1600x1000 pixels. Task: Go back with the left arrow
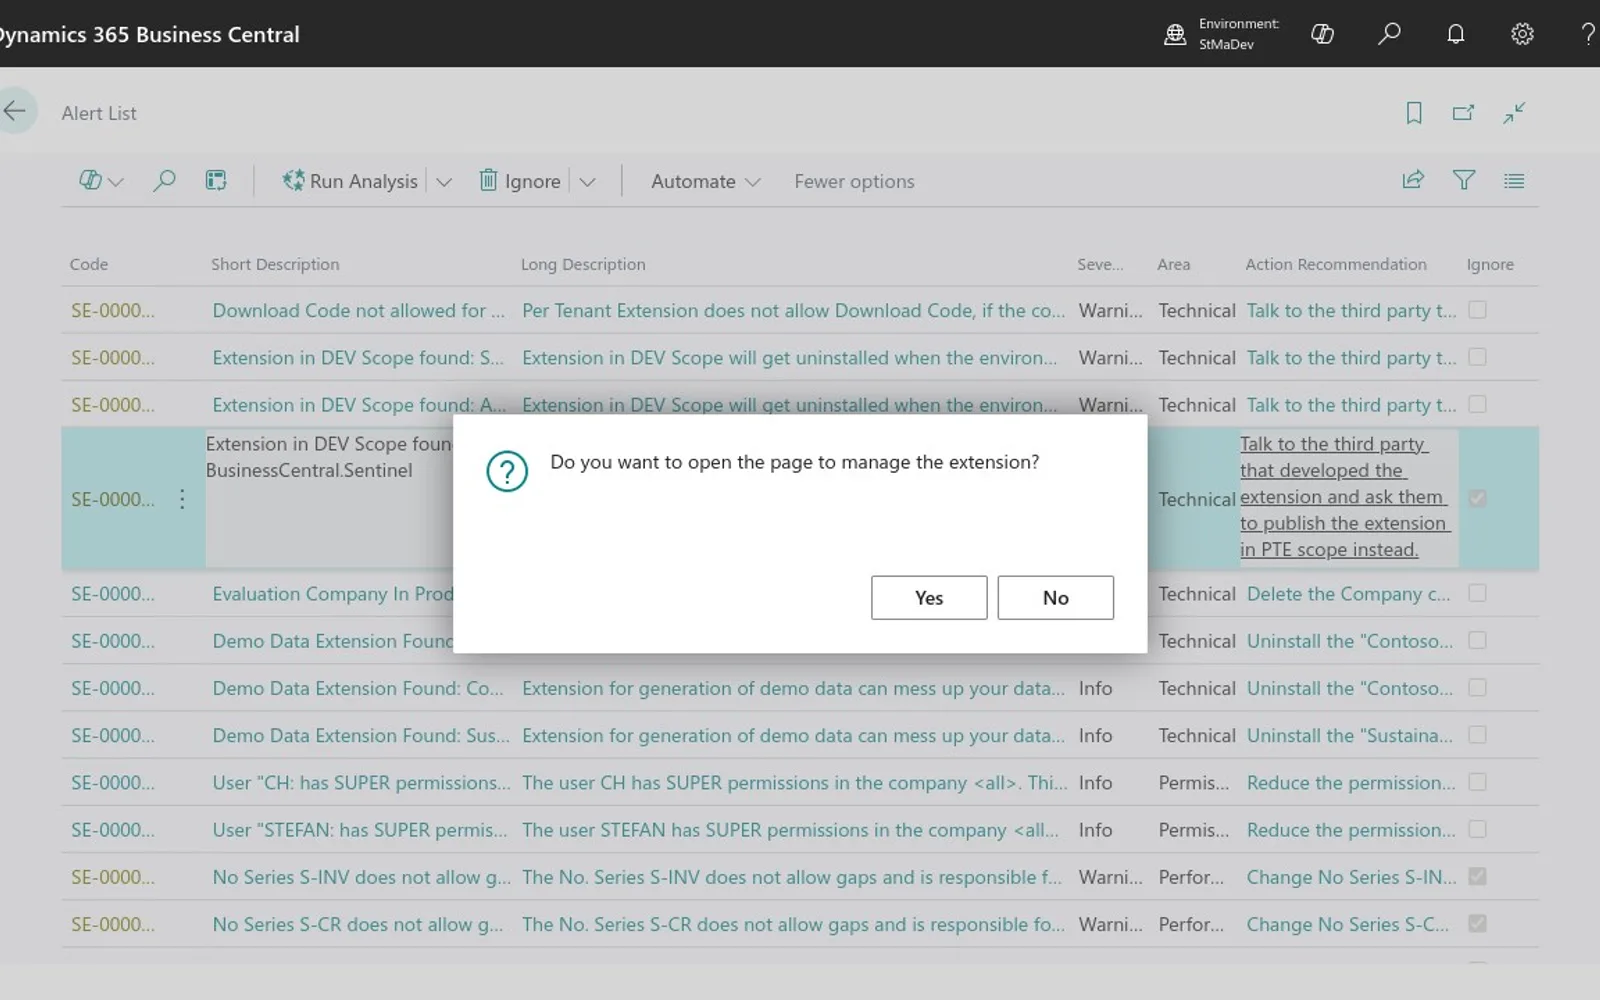(15, 112)
